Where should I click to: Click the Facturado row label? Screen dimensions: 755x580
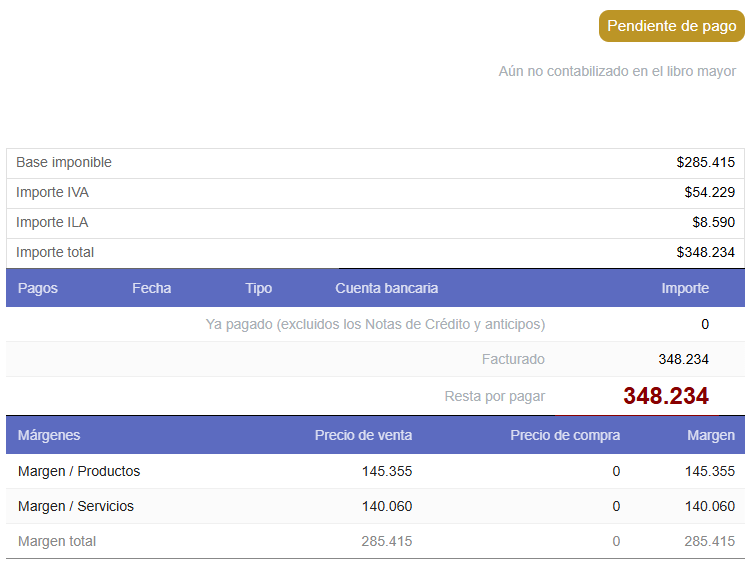coord(513,359)
